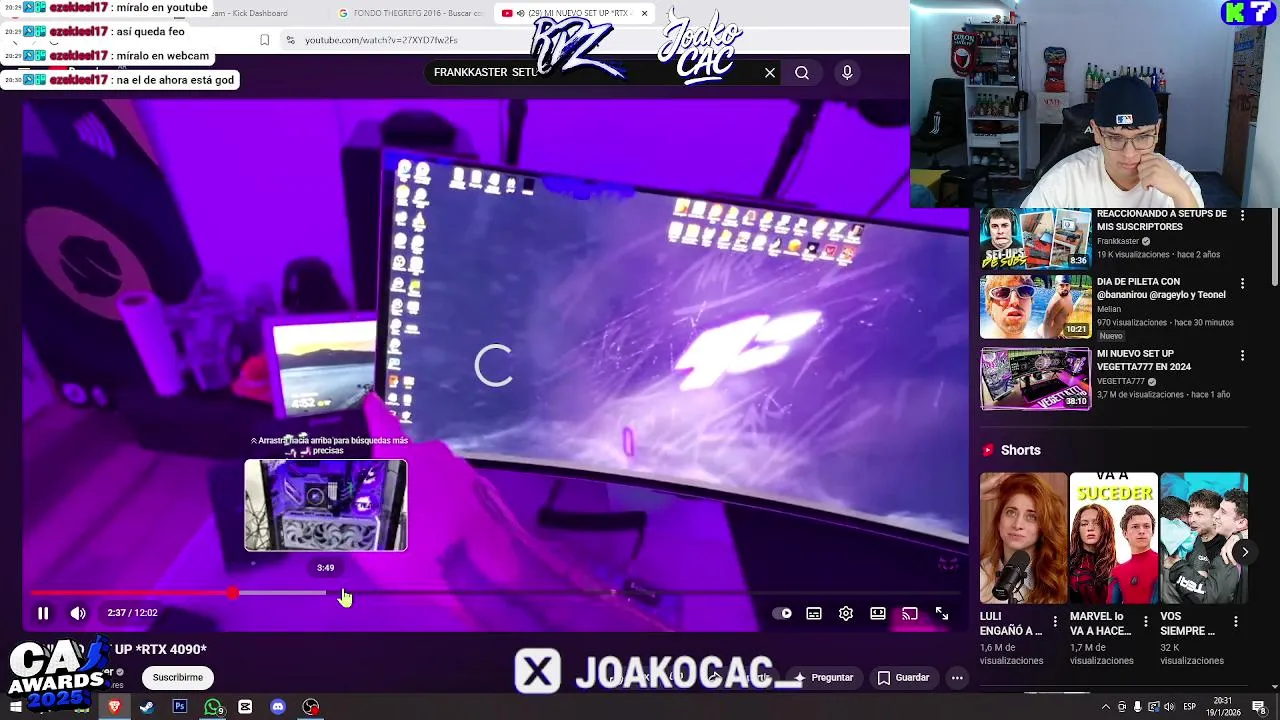Show next Shorts with the arrow
The height and width of the screenshot is (720, 1280).
coord(1245,552)
